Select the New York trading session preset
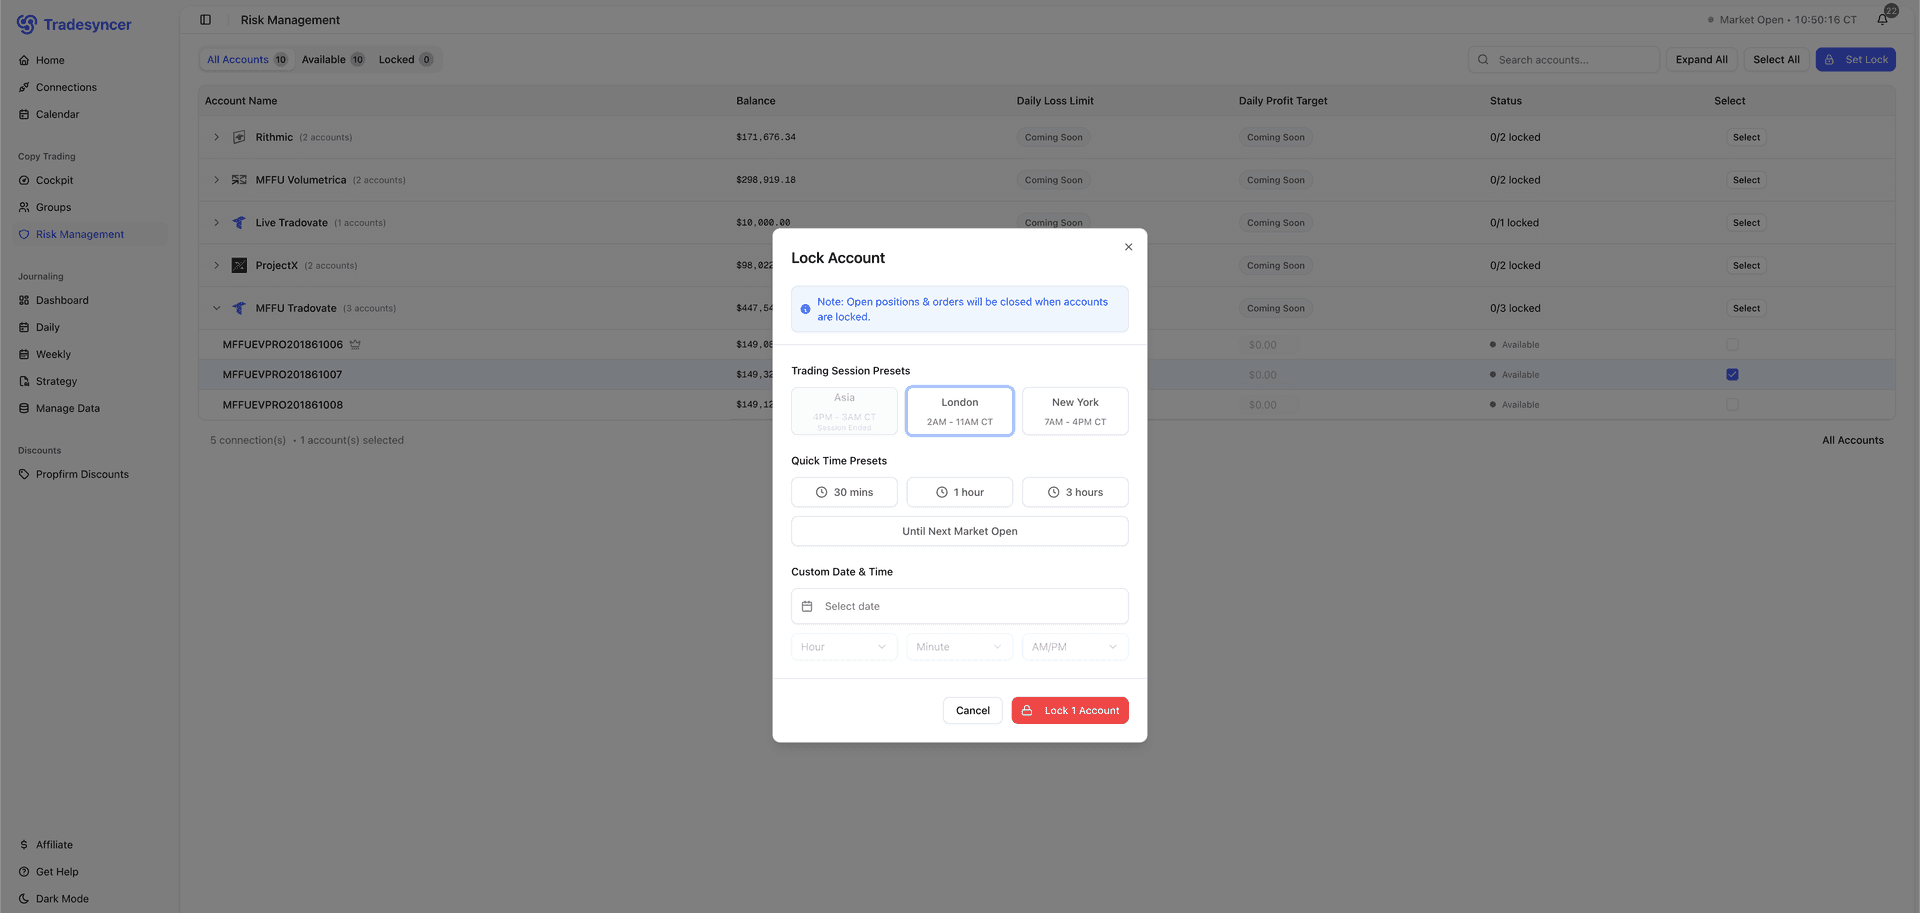1920x913 pixels. [1074, 410]
